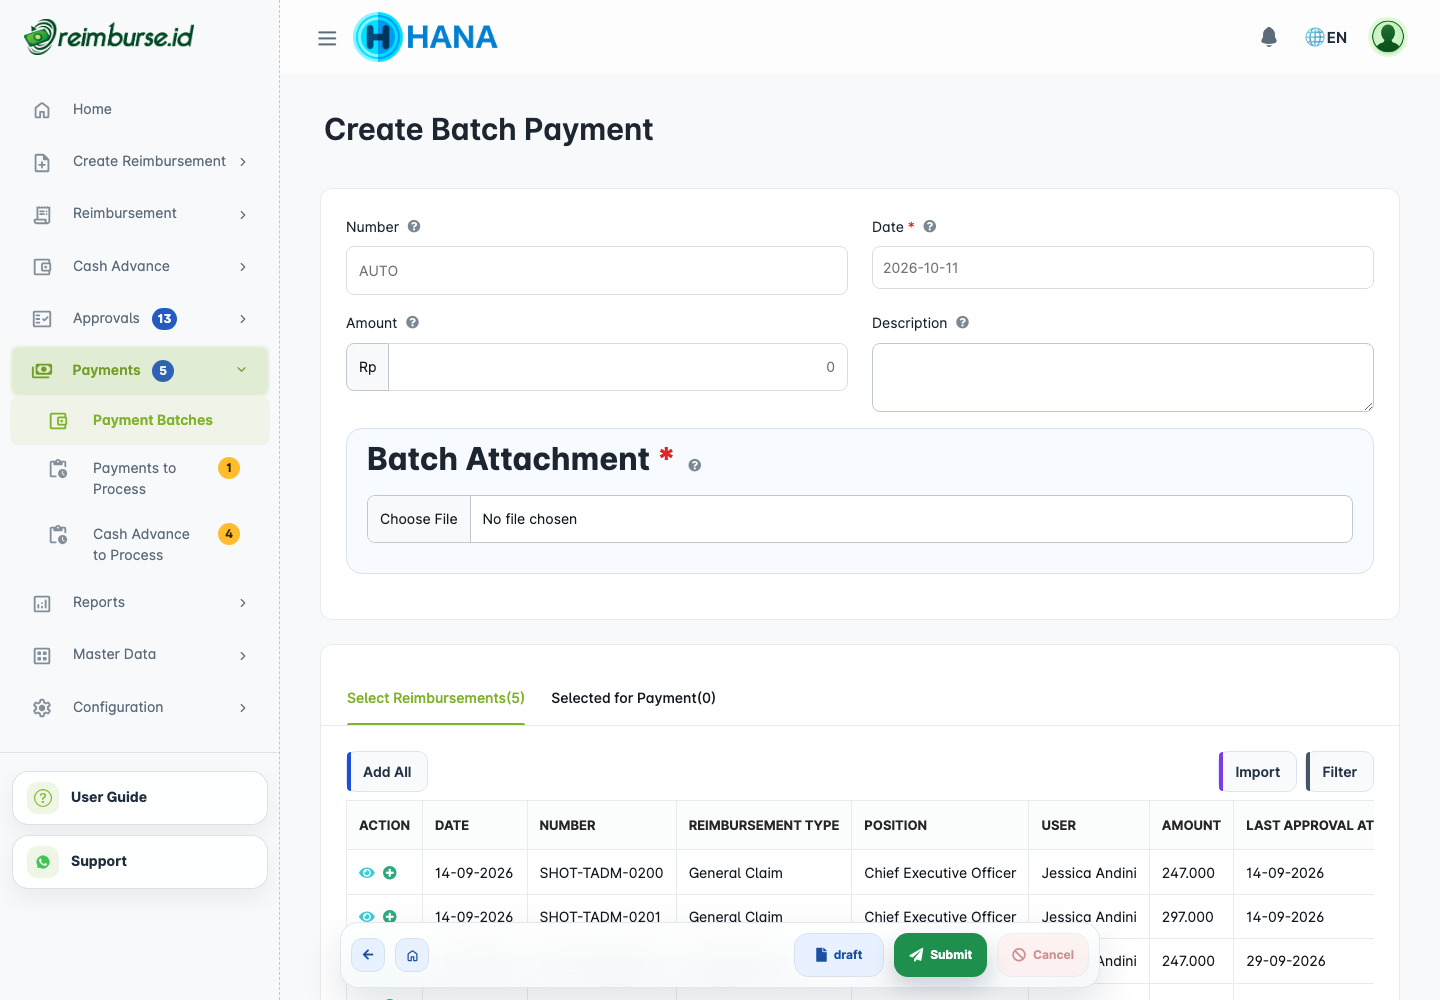Screen dimensions: 1440x1000
Task: Click Choose File for batch attachment
Action: point(419,519)
